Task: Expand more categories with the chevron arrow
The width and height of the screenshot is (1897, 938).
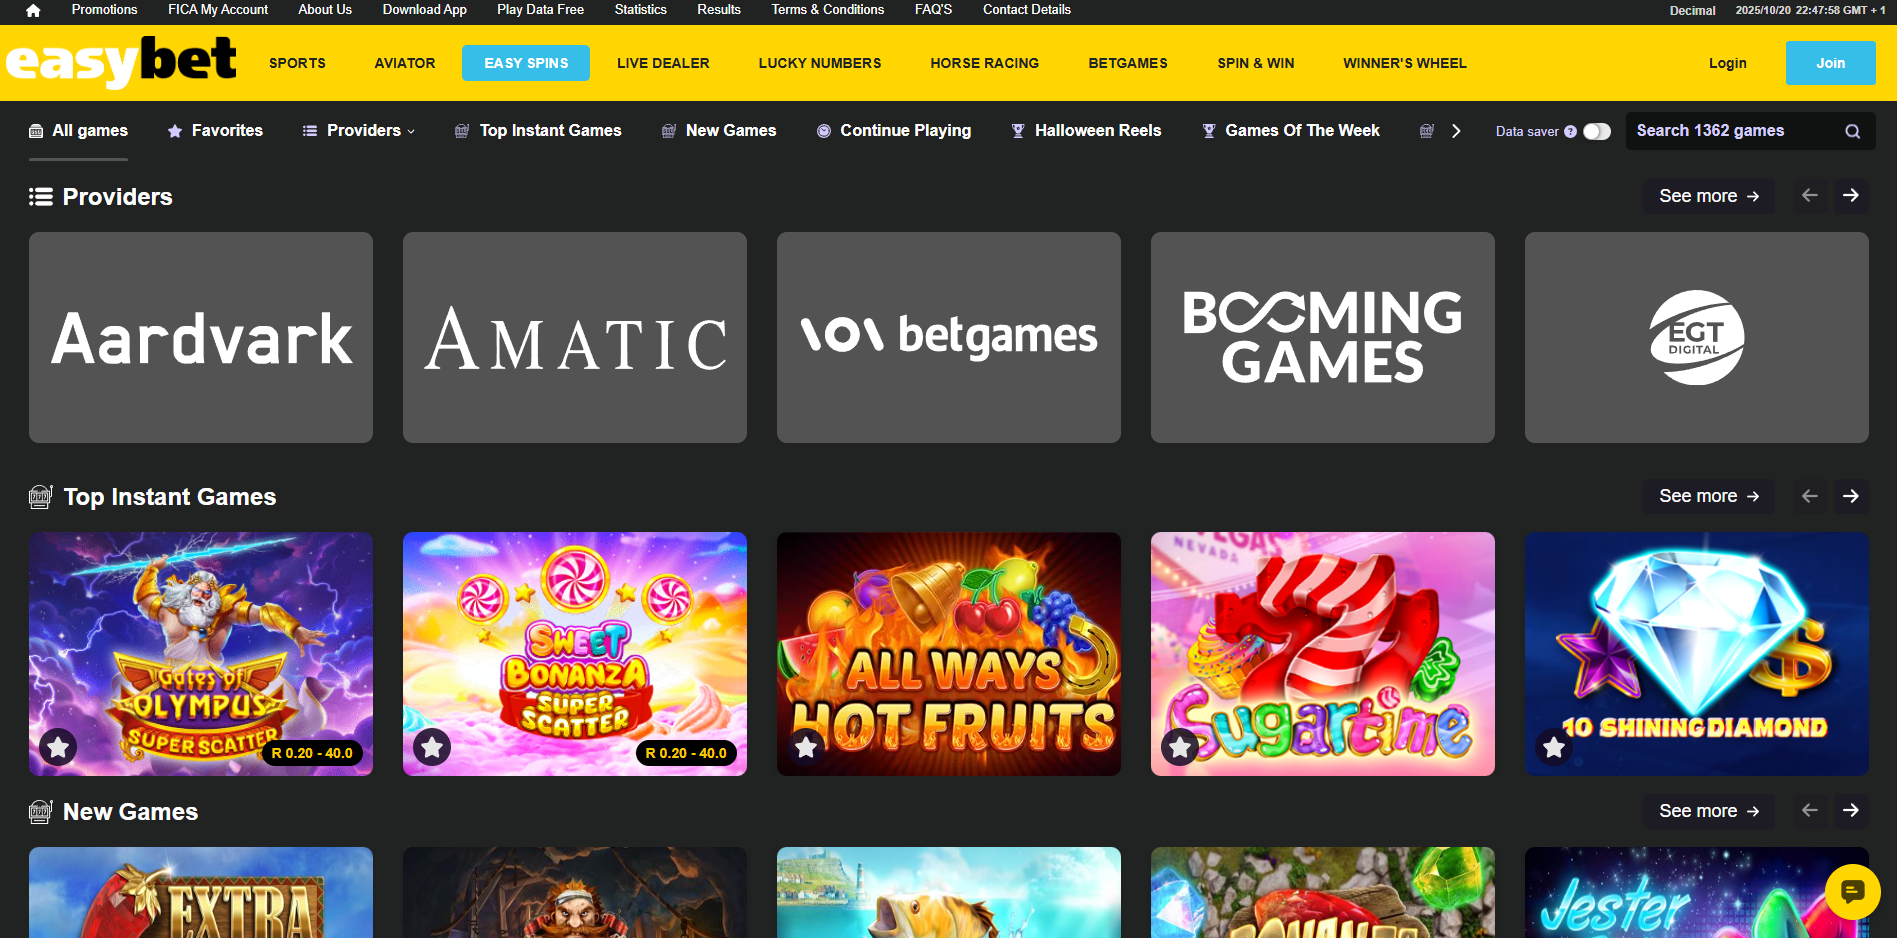Action: click(x=1456, y=131)
